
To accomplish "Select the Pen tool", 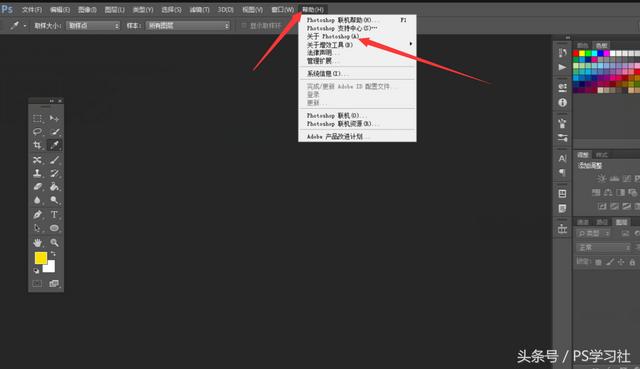I will coord(37,215).
